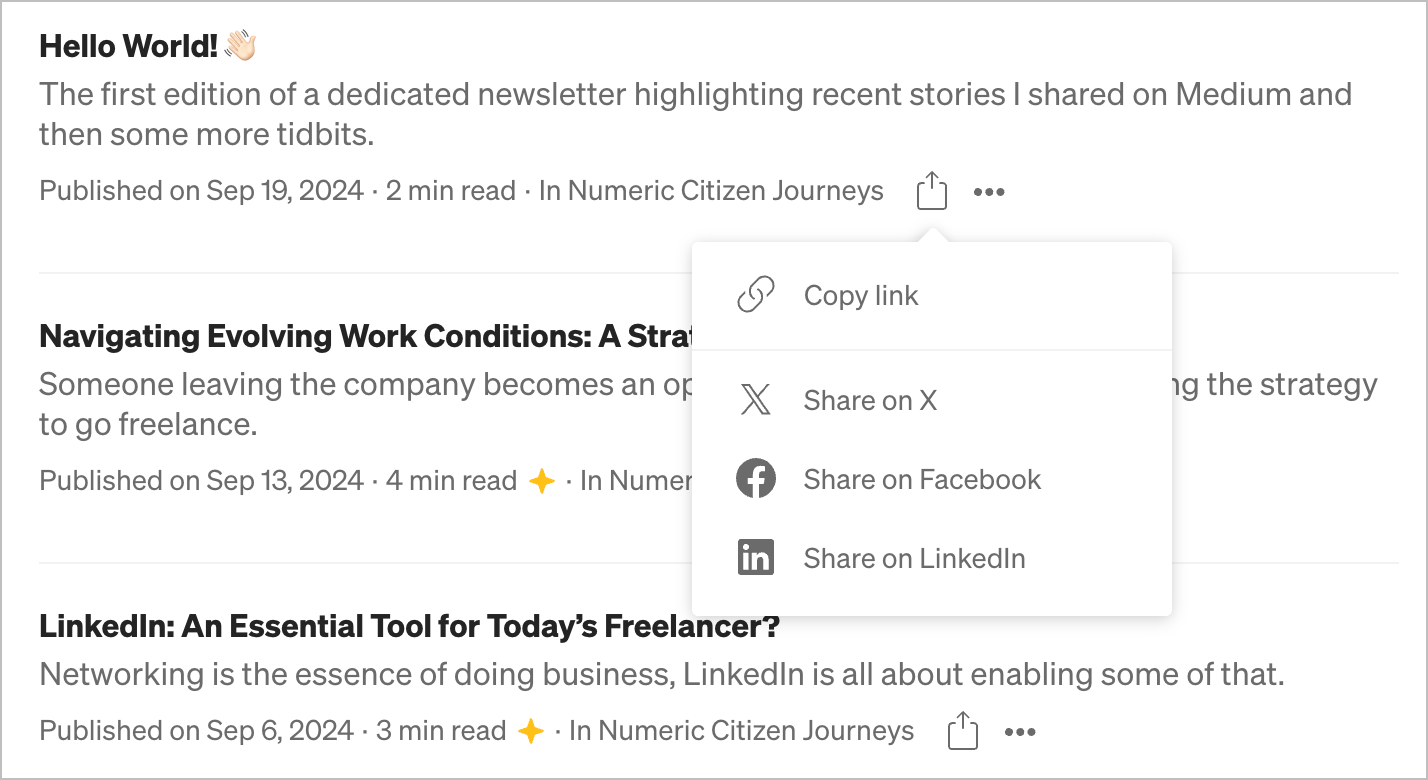The image size is (1428, 780).
Task: Click the X logo icon
Action: click(x=756, y=400)
